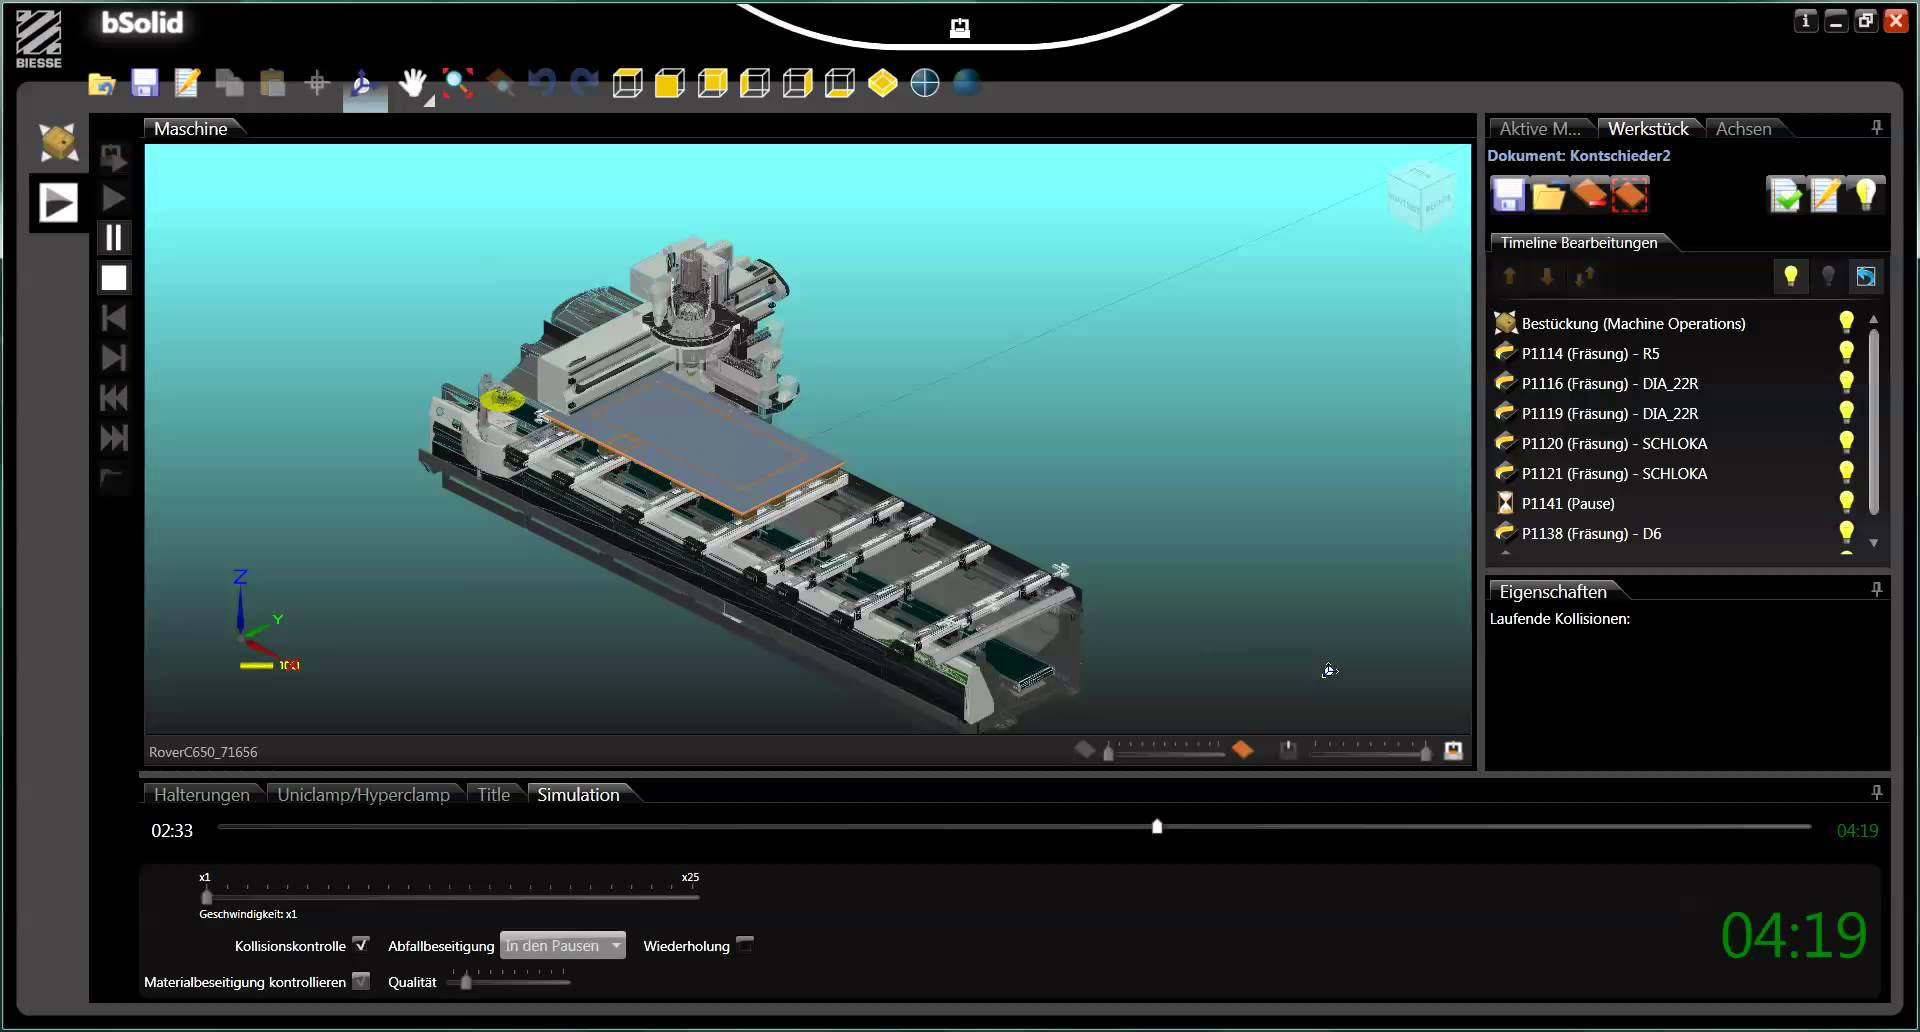This screenshot has width=1920, height=1032.
Task: Select P1120 (Fräsung) - SCHLOKA operation
Action: [x=1614, y=444]
